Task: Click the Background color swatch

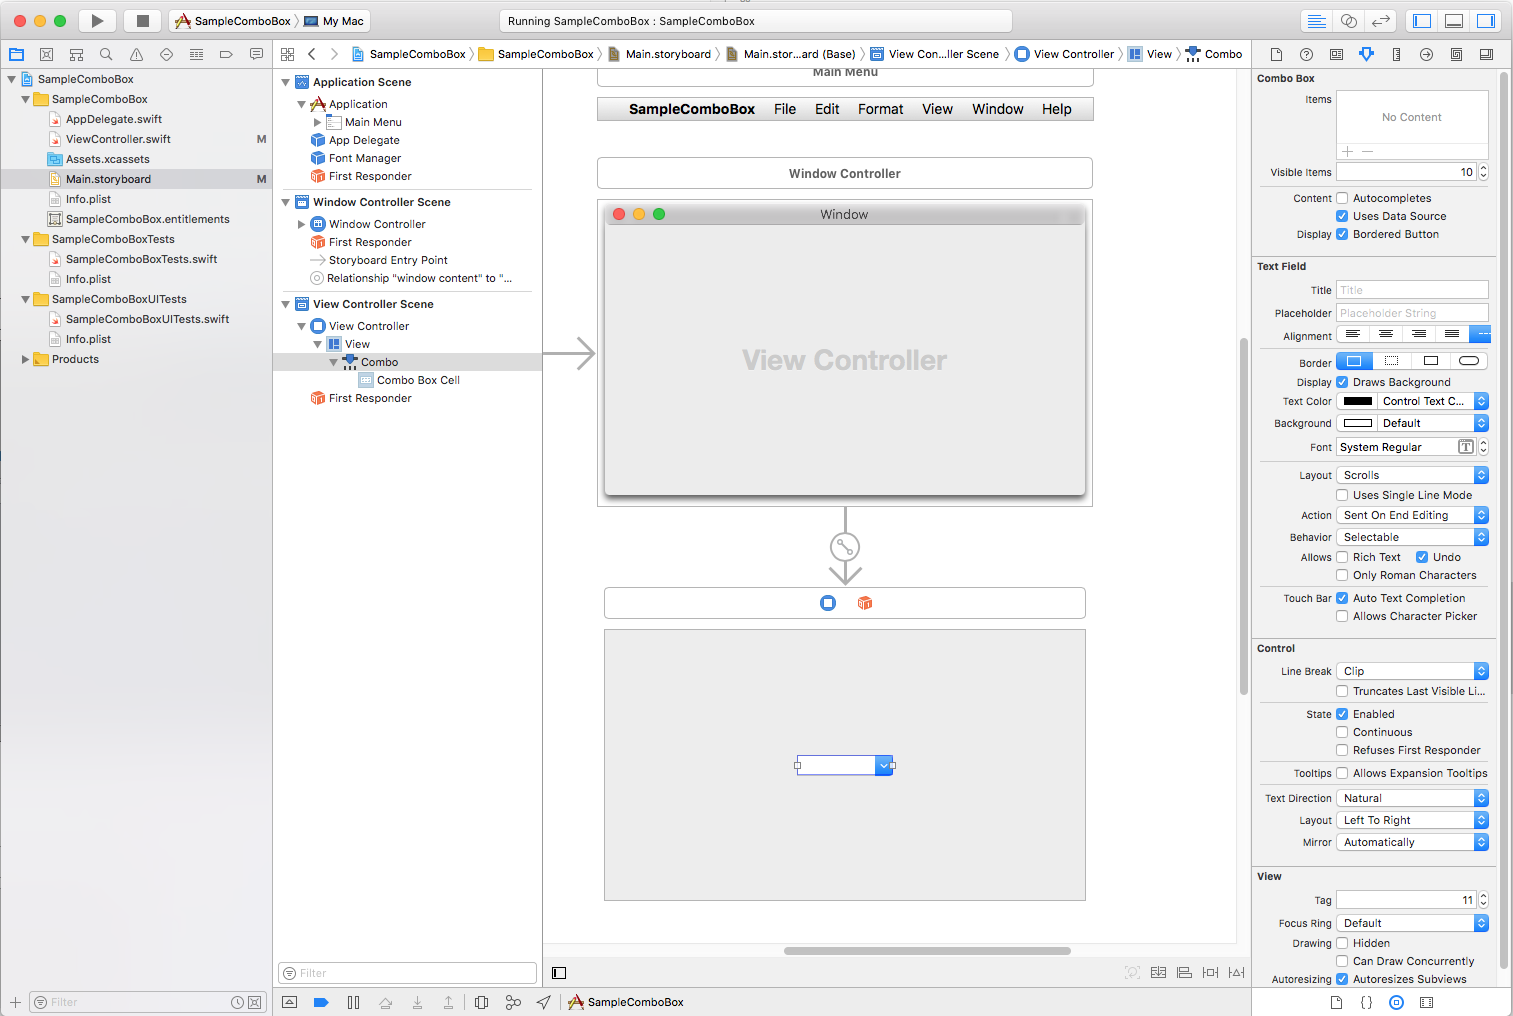Action: pos(1358,423)
